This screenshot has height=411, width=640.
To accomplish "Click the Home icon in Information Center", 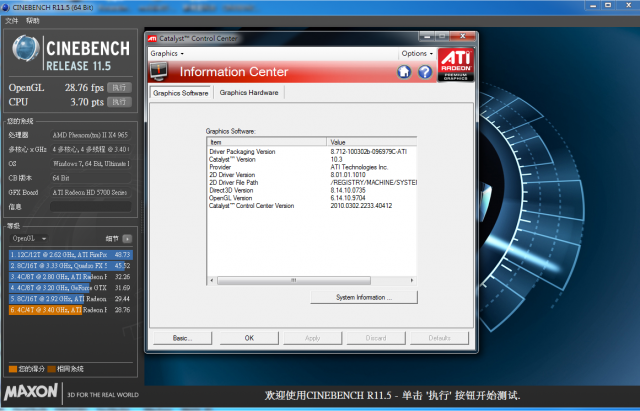I will coord(404,72).
